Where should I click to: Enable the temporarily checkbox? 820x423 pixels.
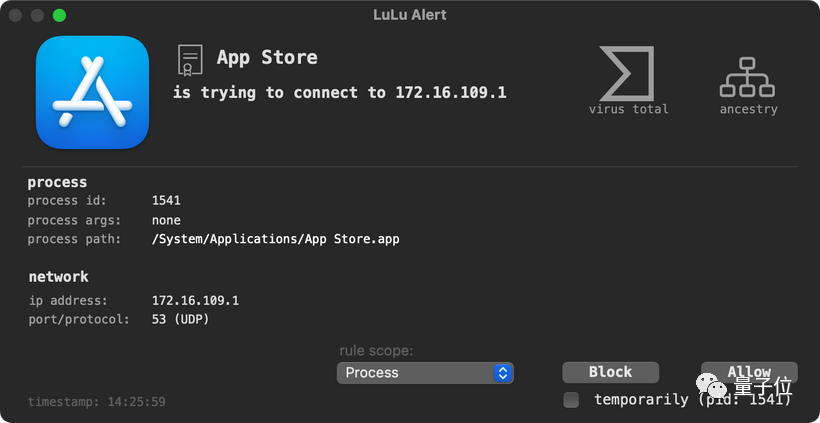click(x=571, y=400)
